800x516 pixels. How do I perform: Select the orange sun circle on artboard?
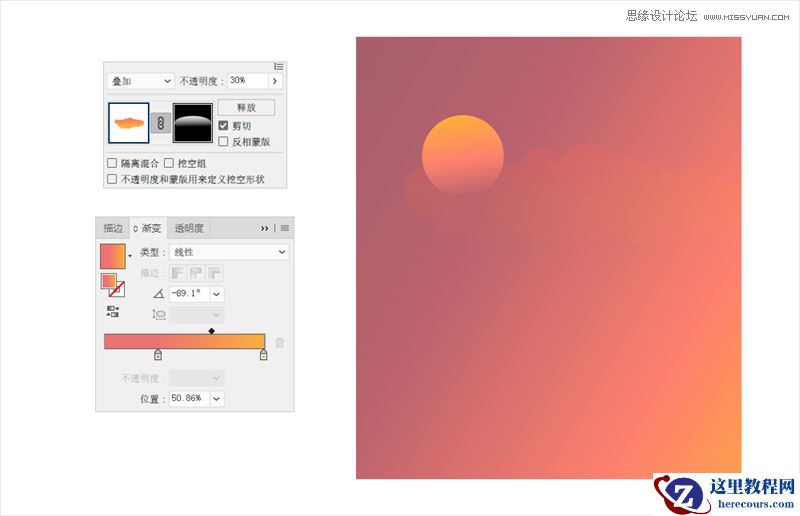(463, 155)
